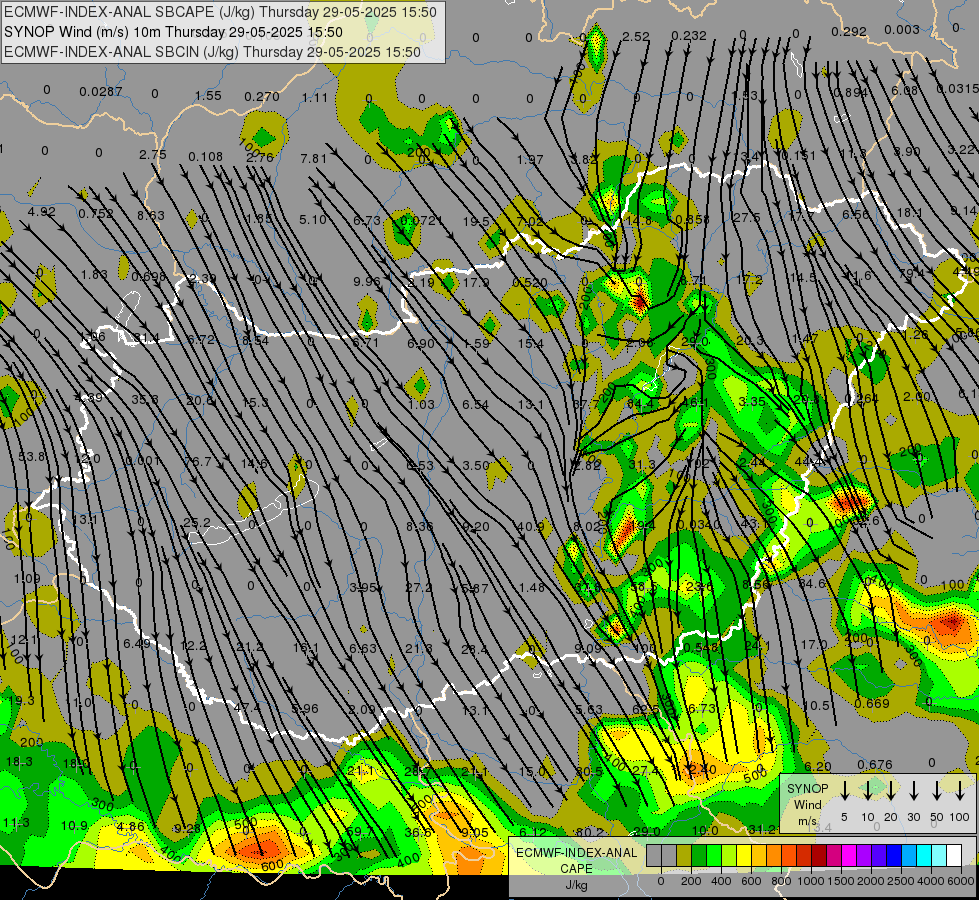Click the SBCIN title line in header
Viewport: 979px width, 900px height.
point(212,52)
